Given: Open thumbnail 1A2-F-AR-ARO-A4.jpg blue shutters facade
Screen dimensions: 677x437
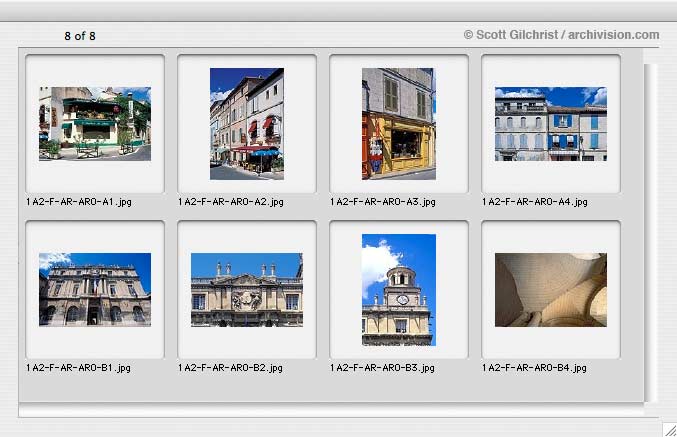Looking at the screenshot, I should tap(551, 124).
